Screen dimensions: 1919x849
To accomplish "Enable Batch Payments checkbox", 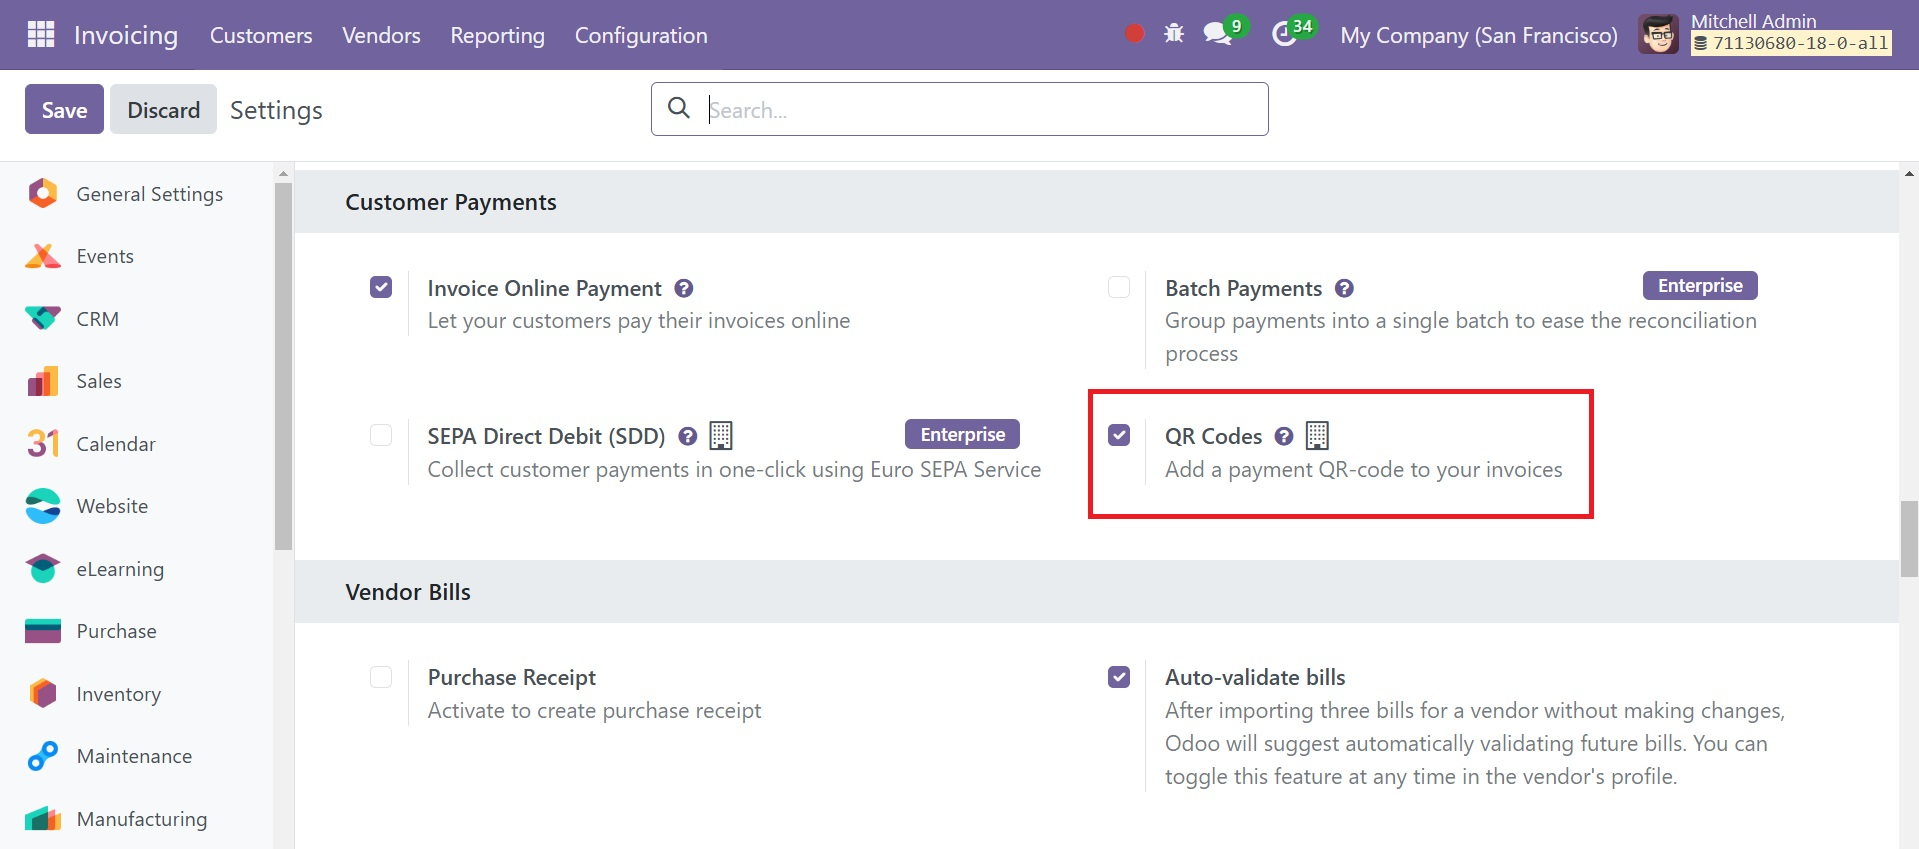I will (x=1119, y=287).
